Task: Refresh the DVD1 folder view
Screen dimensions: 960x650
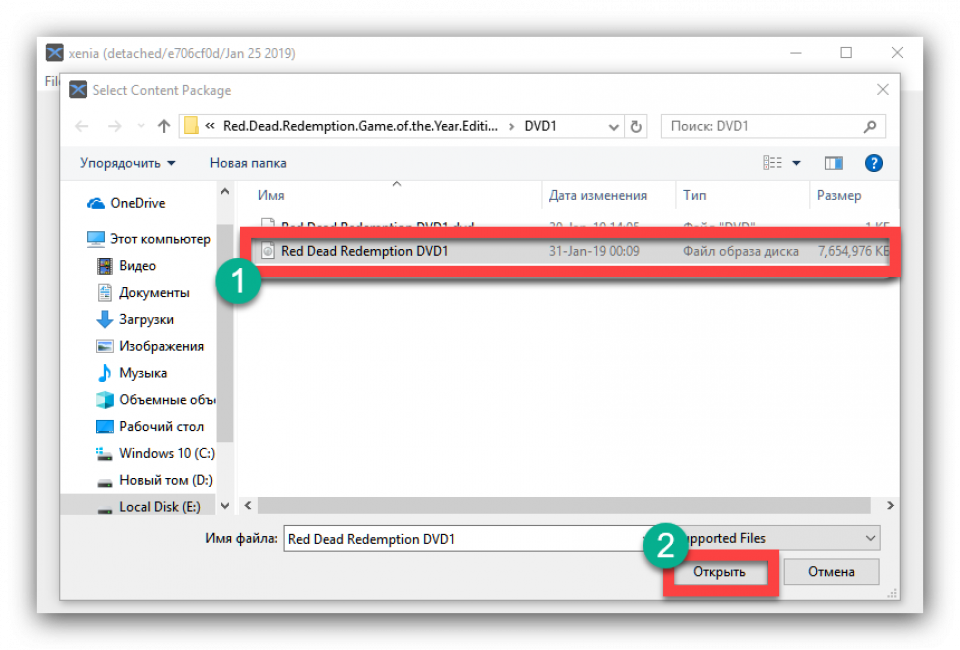Action: click(x=636, y=127)
